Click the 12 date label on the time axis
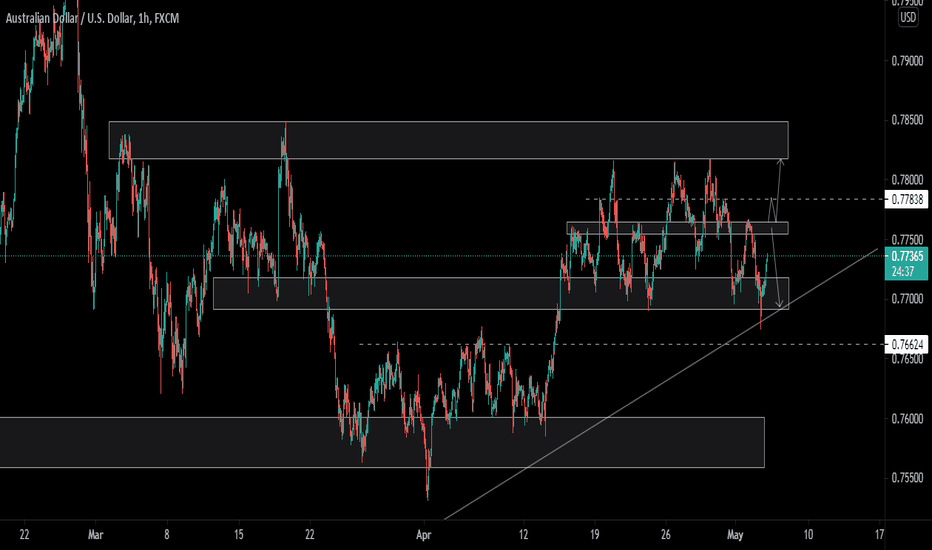 pos(523,535)
